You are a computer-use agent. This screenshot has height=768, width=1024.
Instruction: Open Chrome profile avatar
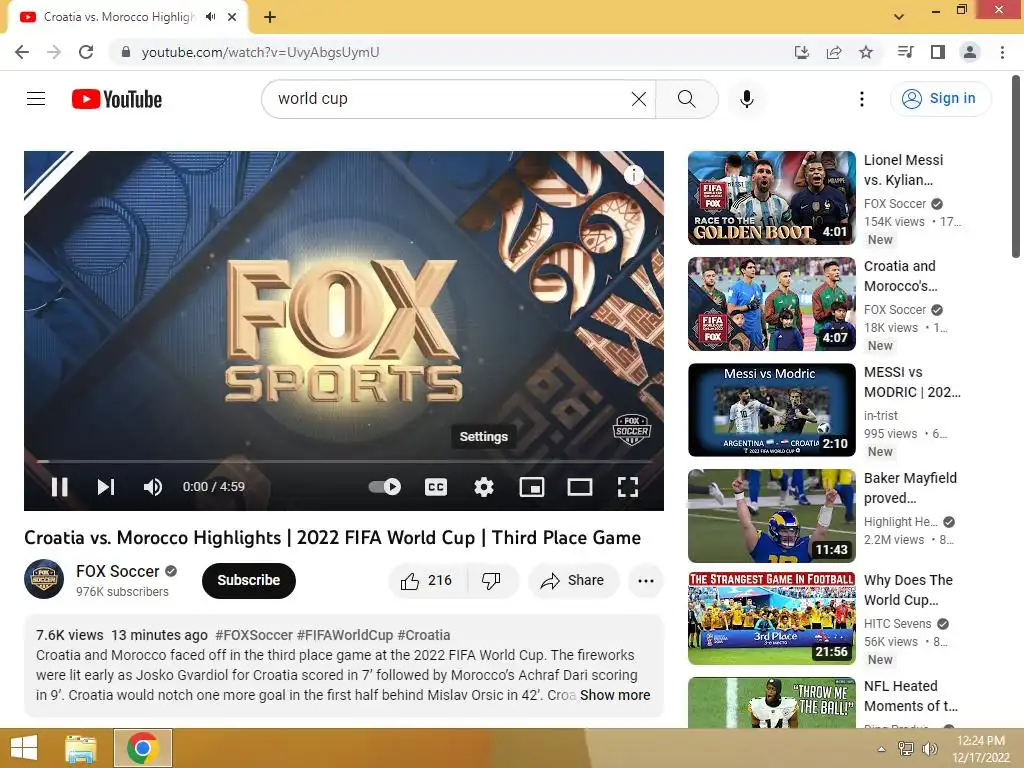970,52
